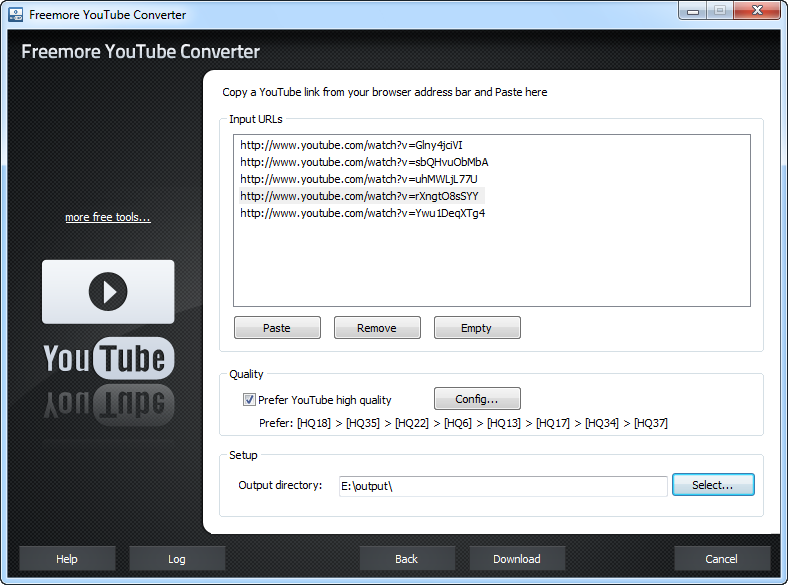Image resolution: width=788 pixels, height=585 pixels.
Task: Click Select to choose output directory
Action: pyautogui.click(x=713, y=485)
